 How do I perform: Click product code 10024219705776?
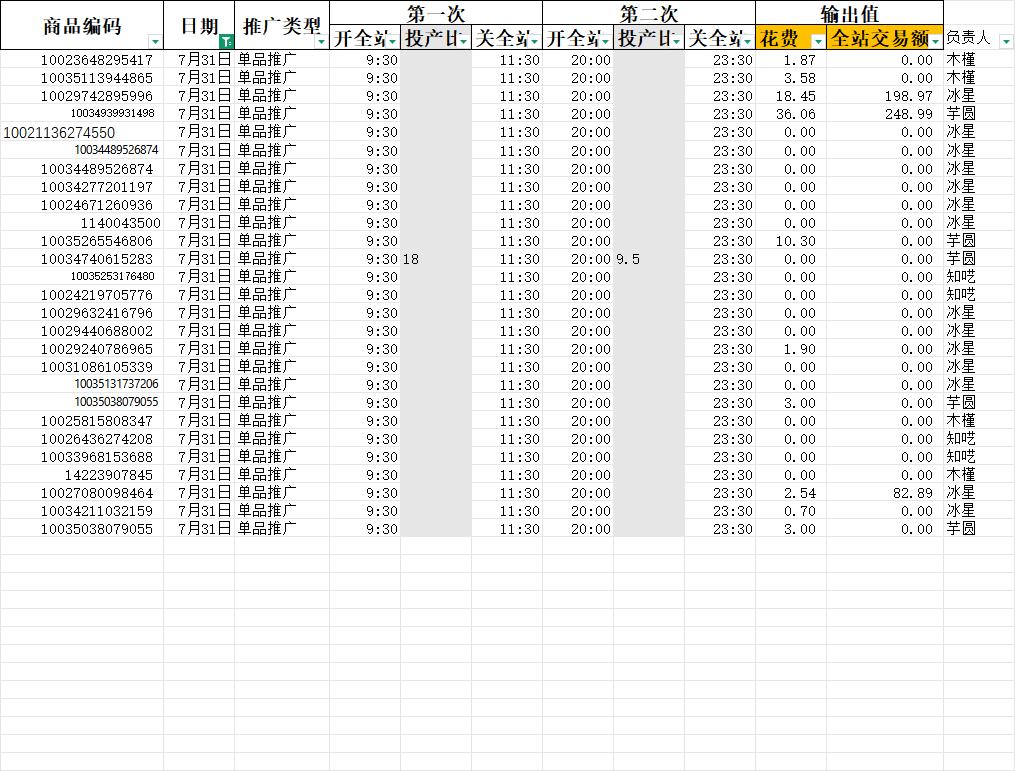click(x=96, y=295)
